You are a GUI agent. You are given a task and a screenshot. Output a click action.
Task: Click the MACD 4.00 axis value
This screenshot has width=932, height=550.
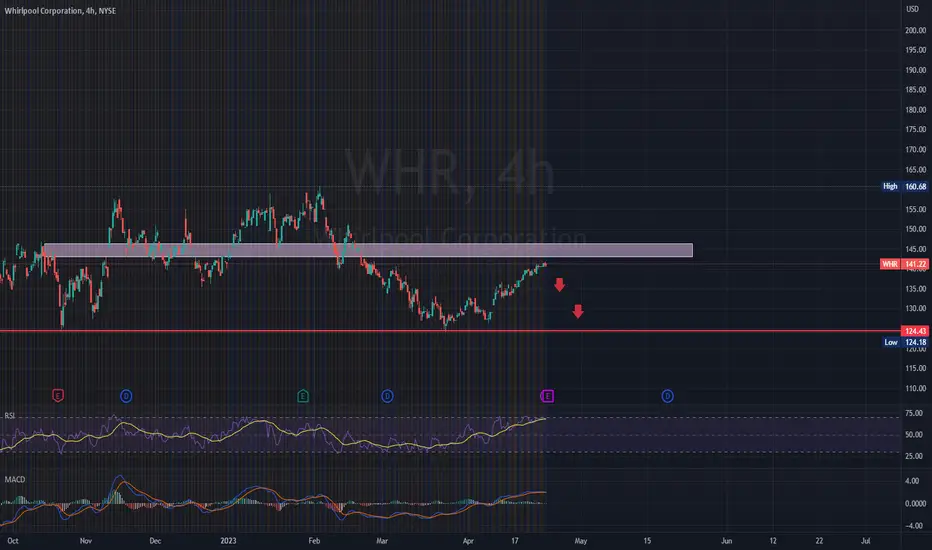[x=912, y=481]
